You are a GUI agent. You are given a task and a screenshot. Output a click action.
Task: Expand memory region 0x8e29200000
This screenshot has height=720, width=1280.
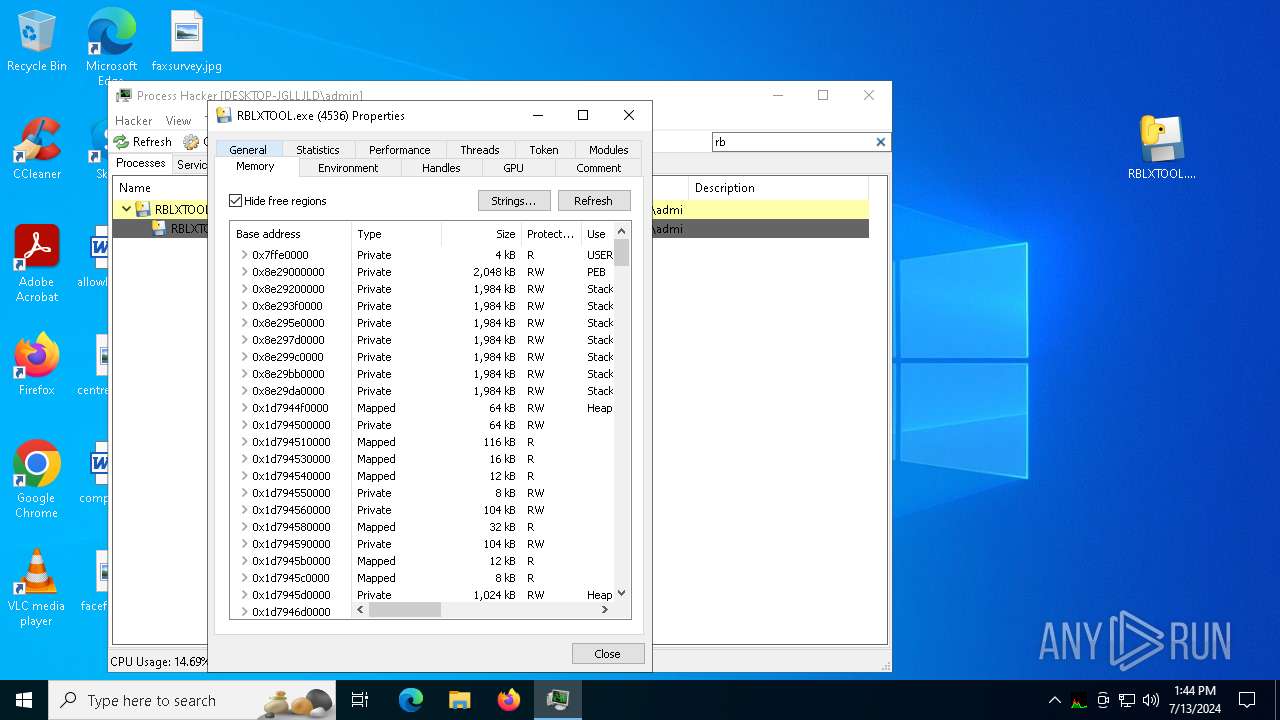tap(244, 289)
